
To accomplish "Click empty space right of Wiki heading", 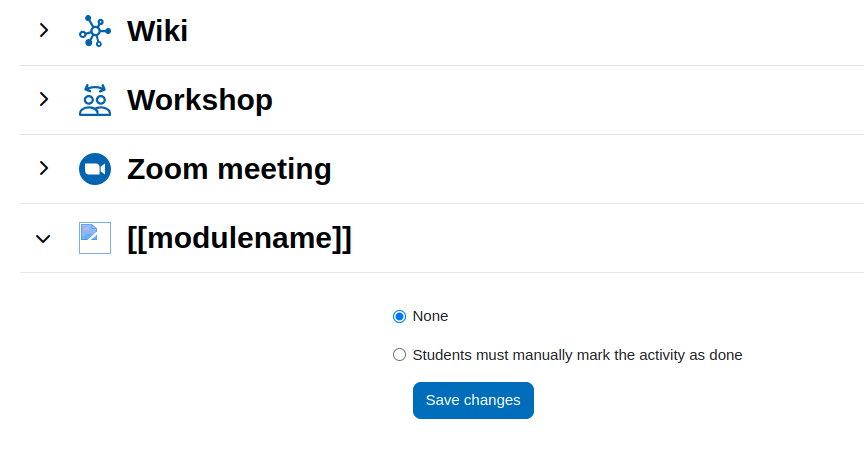I will (523, 31).
